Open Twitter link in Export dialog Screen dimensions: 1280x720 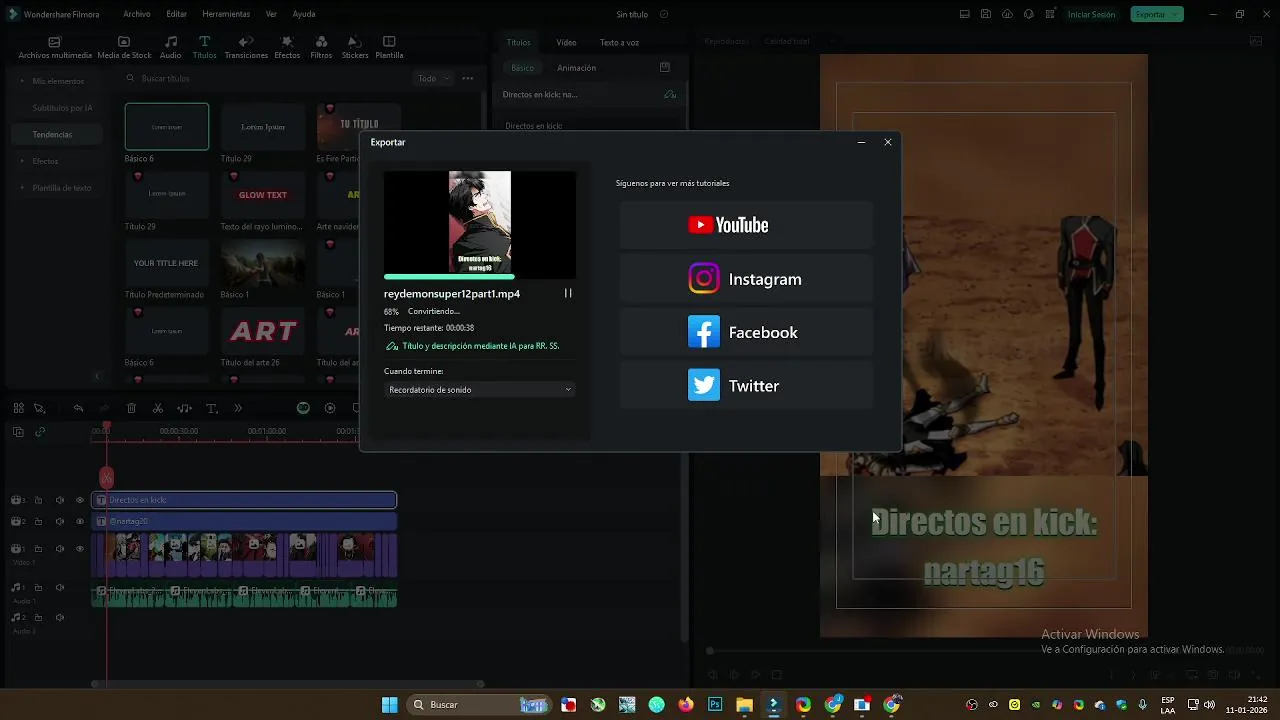click(746, 385)
